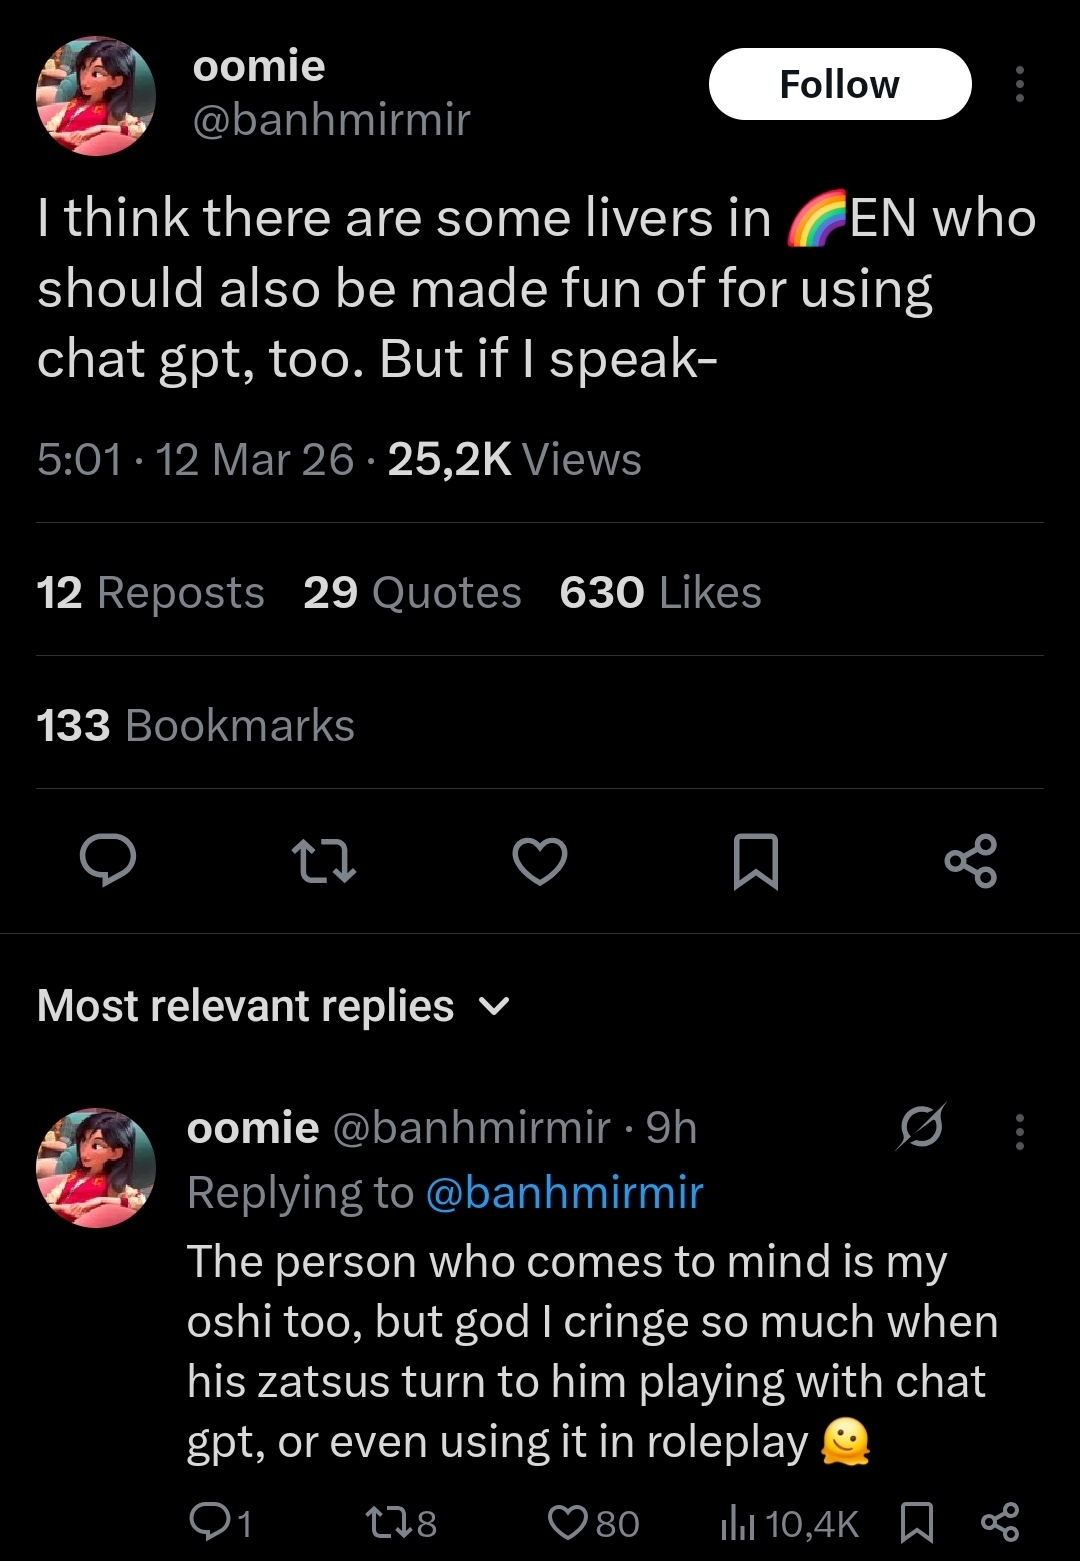Bookmark the reply tweet
This screenshot has height=1561, width=1080.
[x=917, y=1523]
